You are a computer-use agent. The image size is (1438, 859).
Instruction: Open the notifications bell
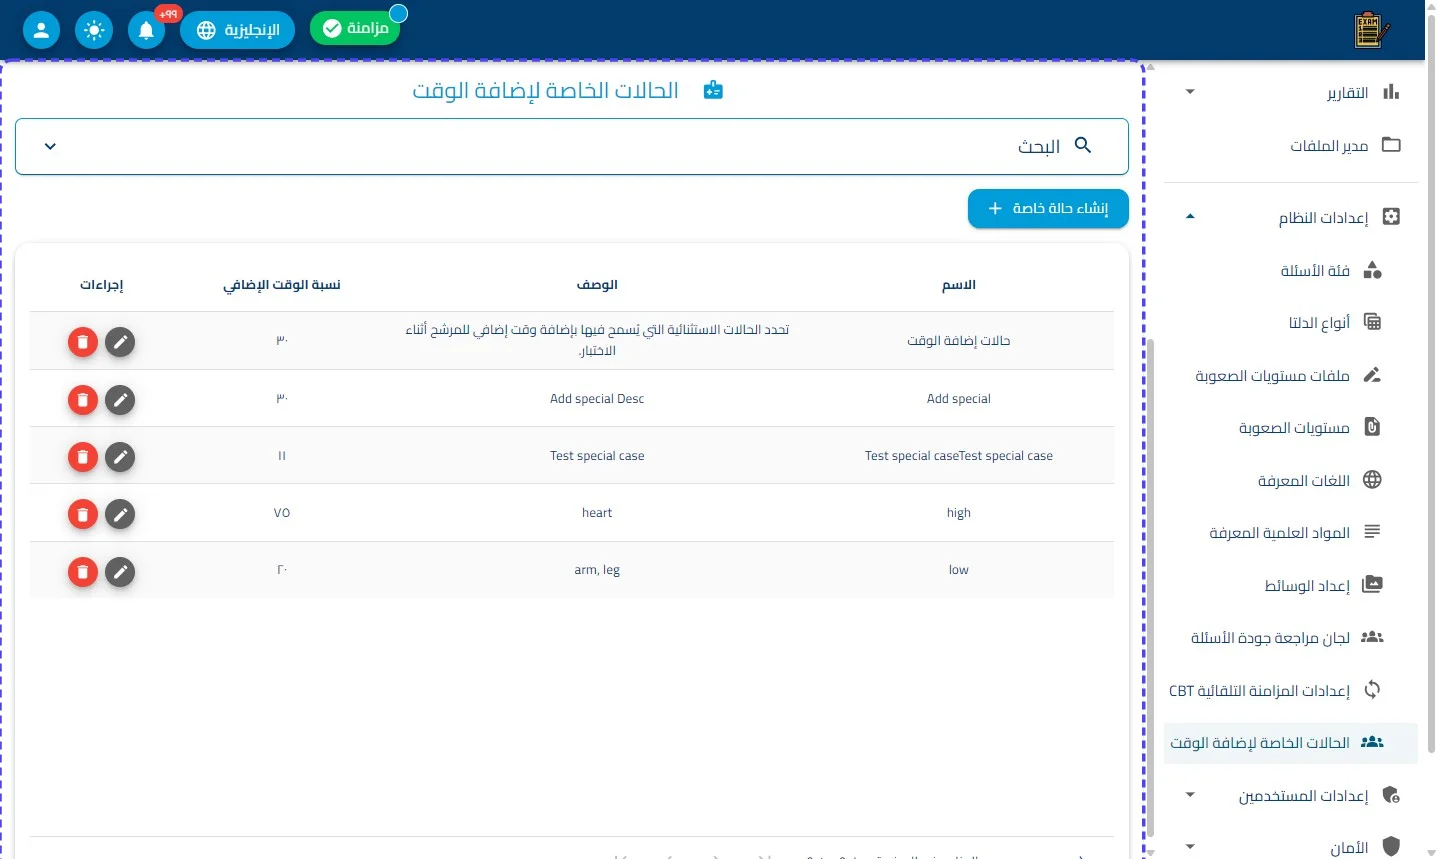click(x=147, y=30)
